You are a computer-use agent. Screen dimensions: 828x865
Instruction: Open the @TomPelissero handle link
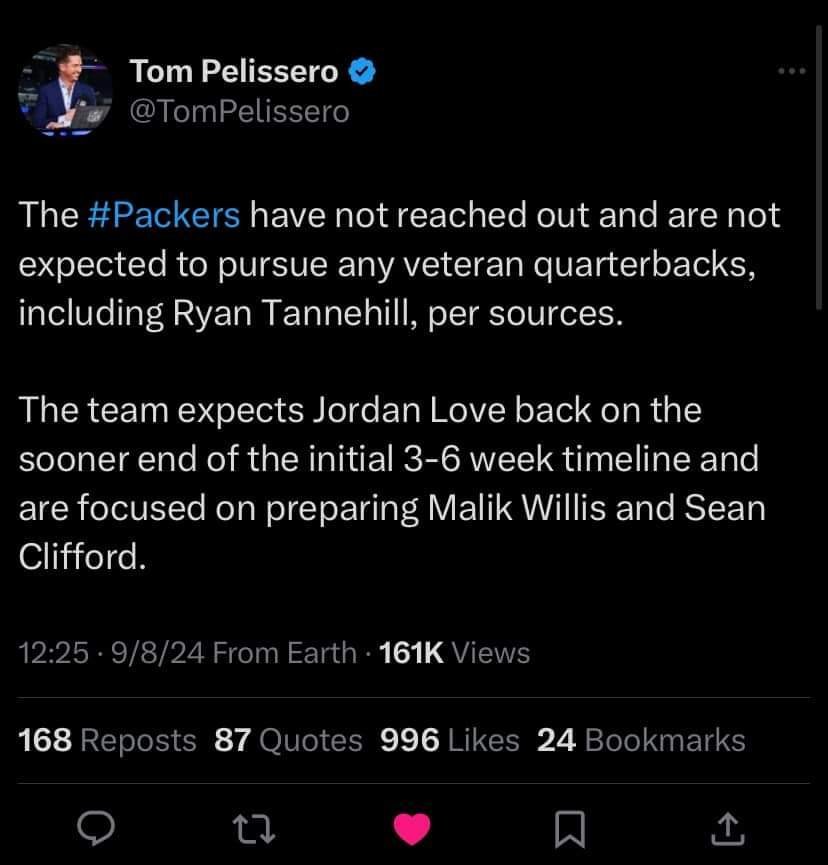240,111
